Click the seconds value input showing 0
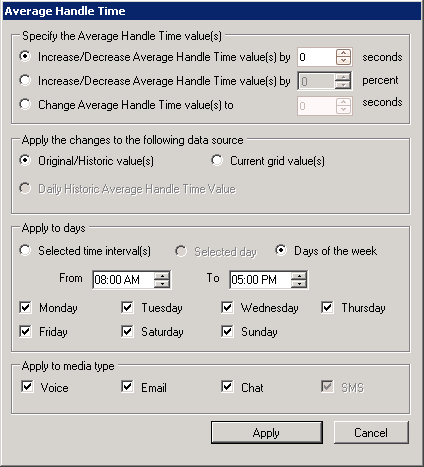This screenshot has width=424, height=467. pyautogui.click(x=317, y=57)
